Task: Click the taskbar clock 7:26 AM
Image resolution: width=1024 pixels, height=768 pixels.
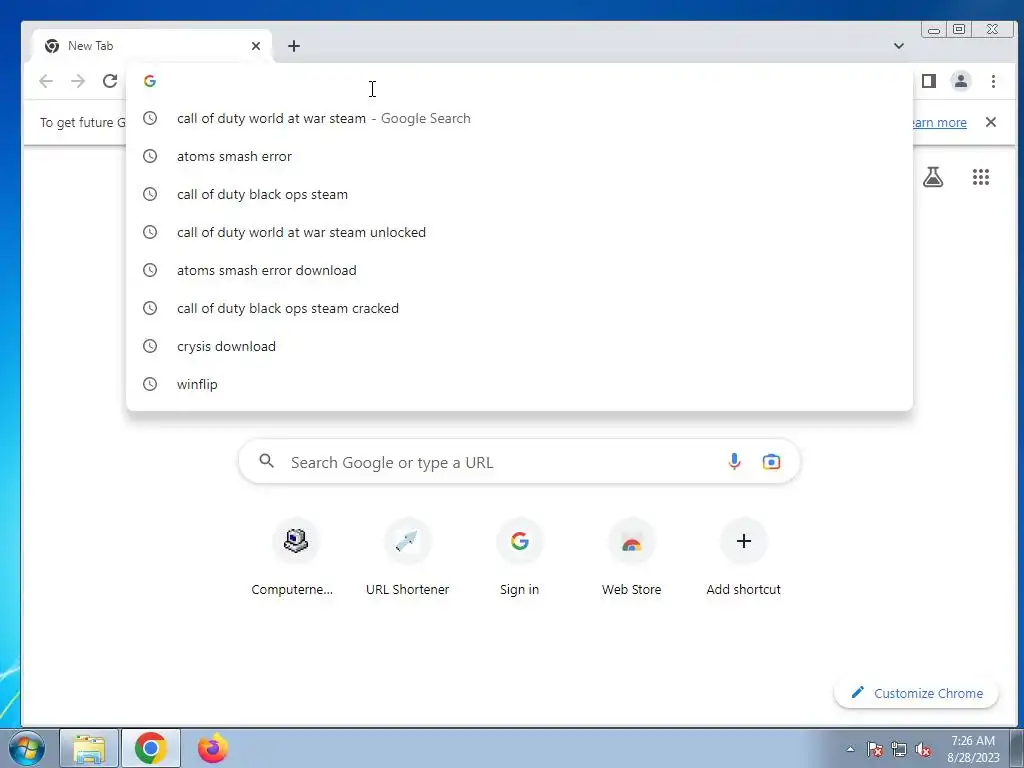Action: tap(973, 749)
